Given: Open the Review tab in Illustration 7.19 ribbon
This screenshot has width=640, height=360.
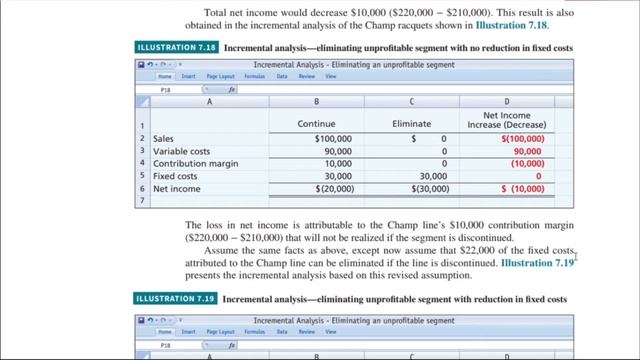Looking at the screenshot, I should tap(307, 332).
